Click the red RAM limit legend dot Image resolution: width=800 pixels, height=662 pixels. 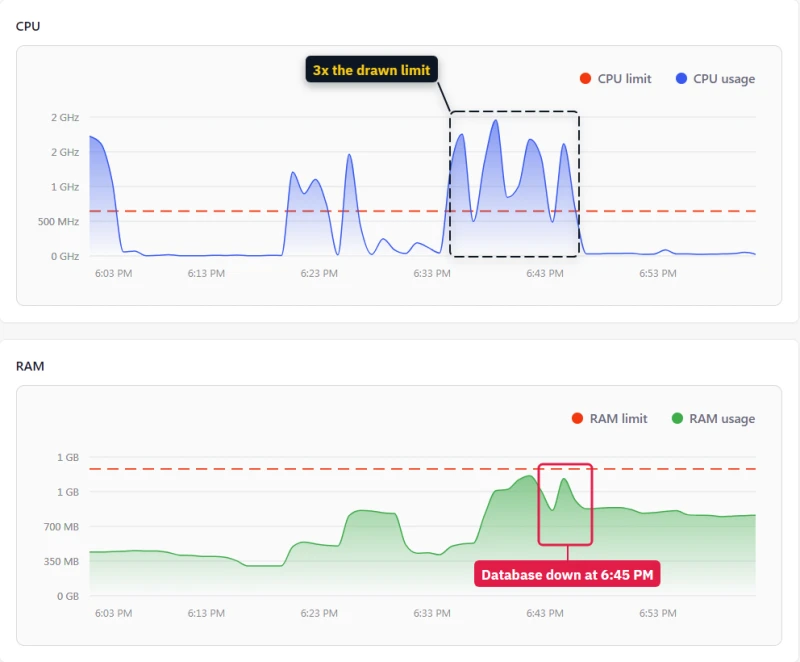577,419
